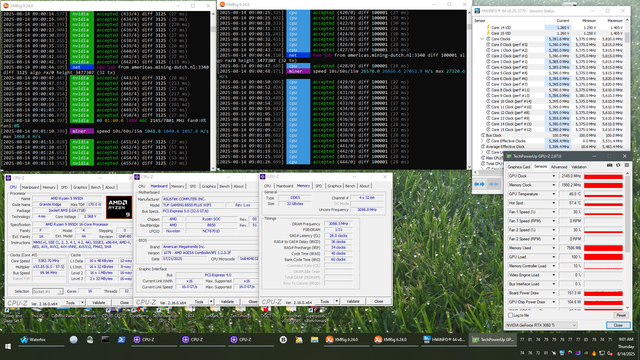Click HWiNFO grayed double-arrow icon
The width and height of the screenshot is (640, 360).
pyautogui.click(x=494, y=184)
